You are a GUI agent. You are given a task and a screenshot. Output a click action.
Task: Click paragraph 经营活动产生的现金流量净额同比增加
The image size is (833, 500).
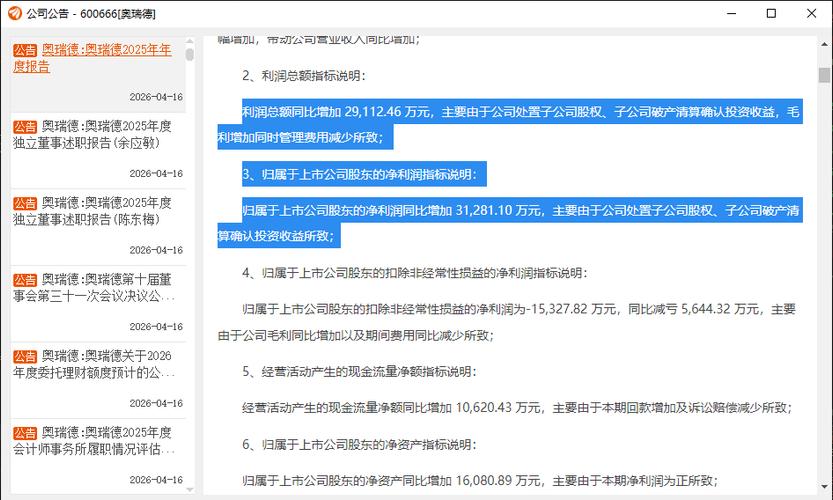pos(517,408)
